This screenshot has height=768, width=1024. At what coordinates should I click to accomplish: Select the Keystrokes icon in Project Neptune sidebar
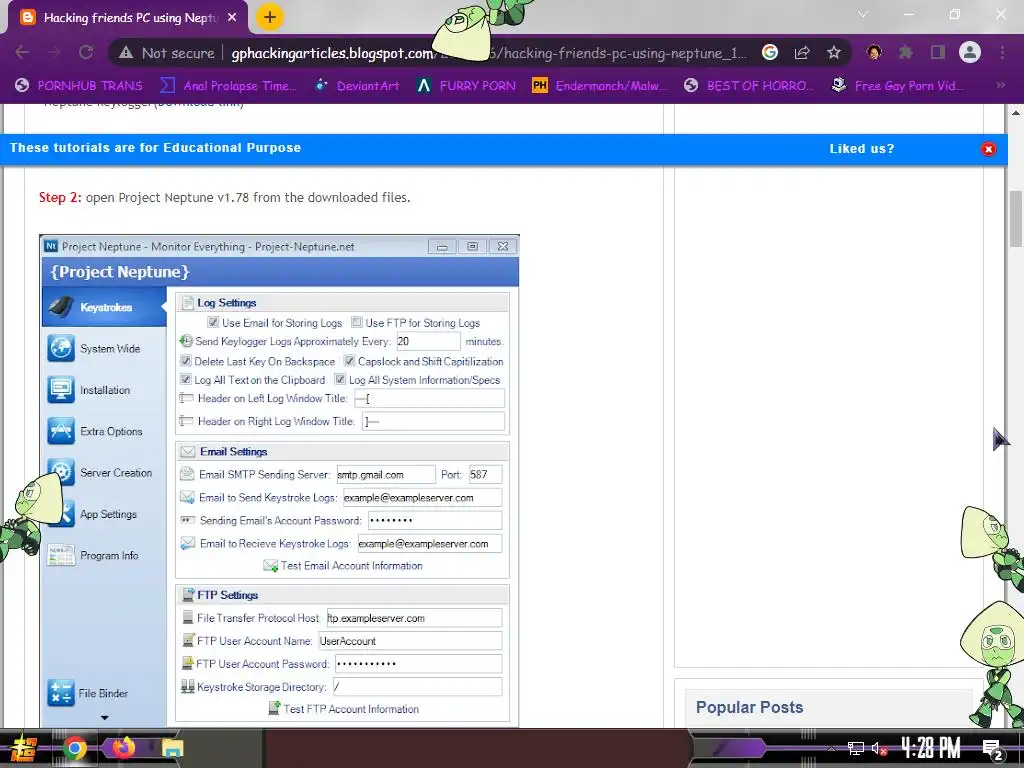click(x=61, y=307)
